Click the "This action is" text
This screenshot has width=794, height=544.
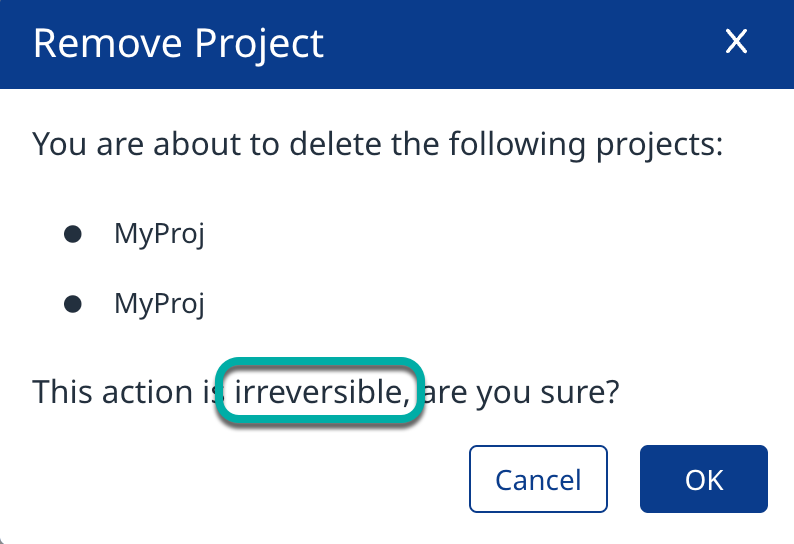[120, 391]
